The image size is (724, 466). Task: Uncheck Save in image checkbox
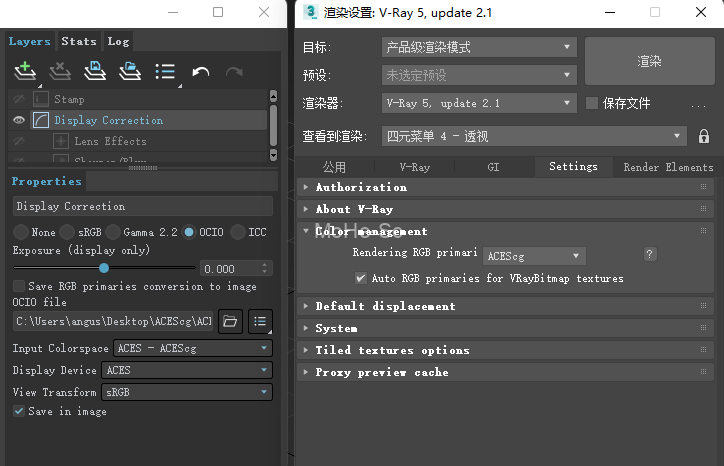(19, 411)
